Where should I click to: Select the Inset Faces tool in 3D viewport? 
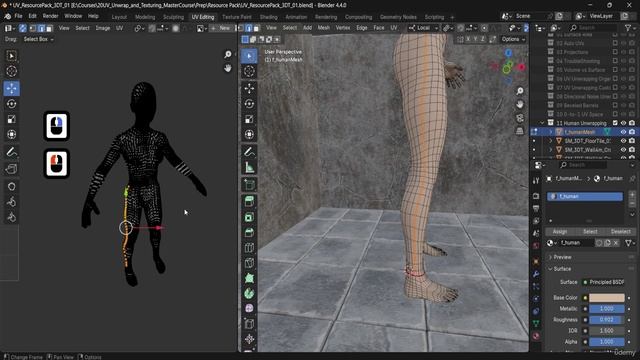point(249,217)
